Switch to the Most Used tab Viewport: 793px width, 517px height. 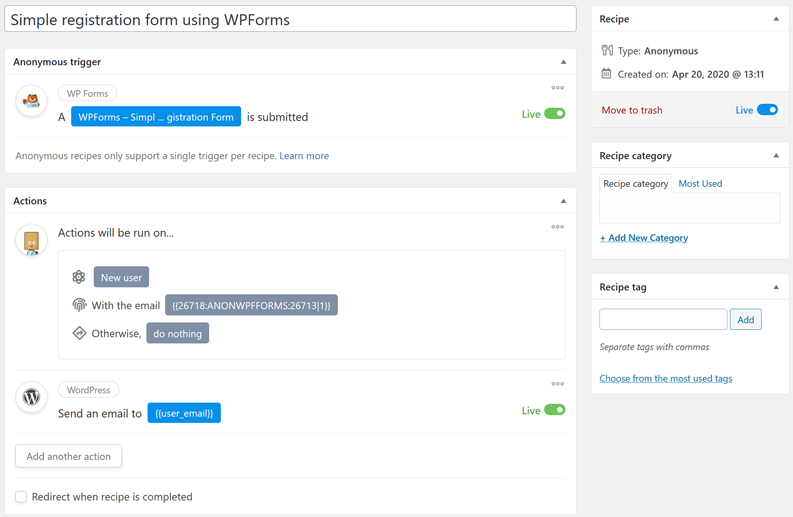pos(700,184)
